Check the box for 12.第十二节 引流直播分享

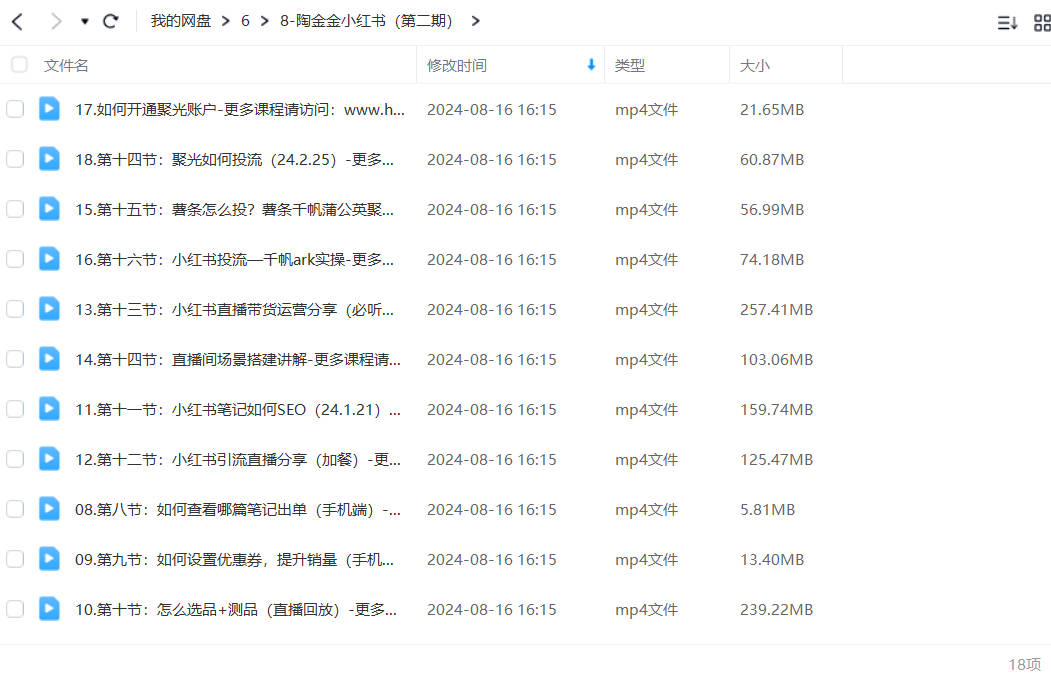tap(15, 459)
